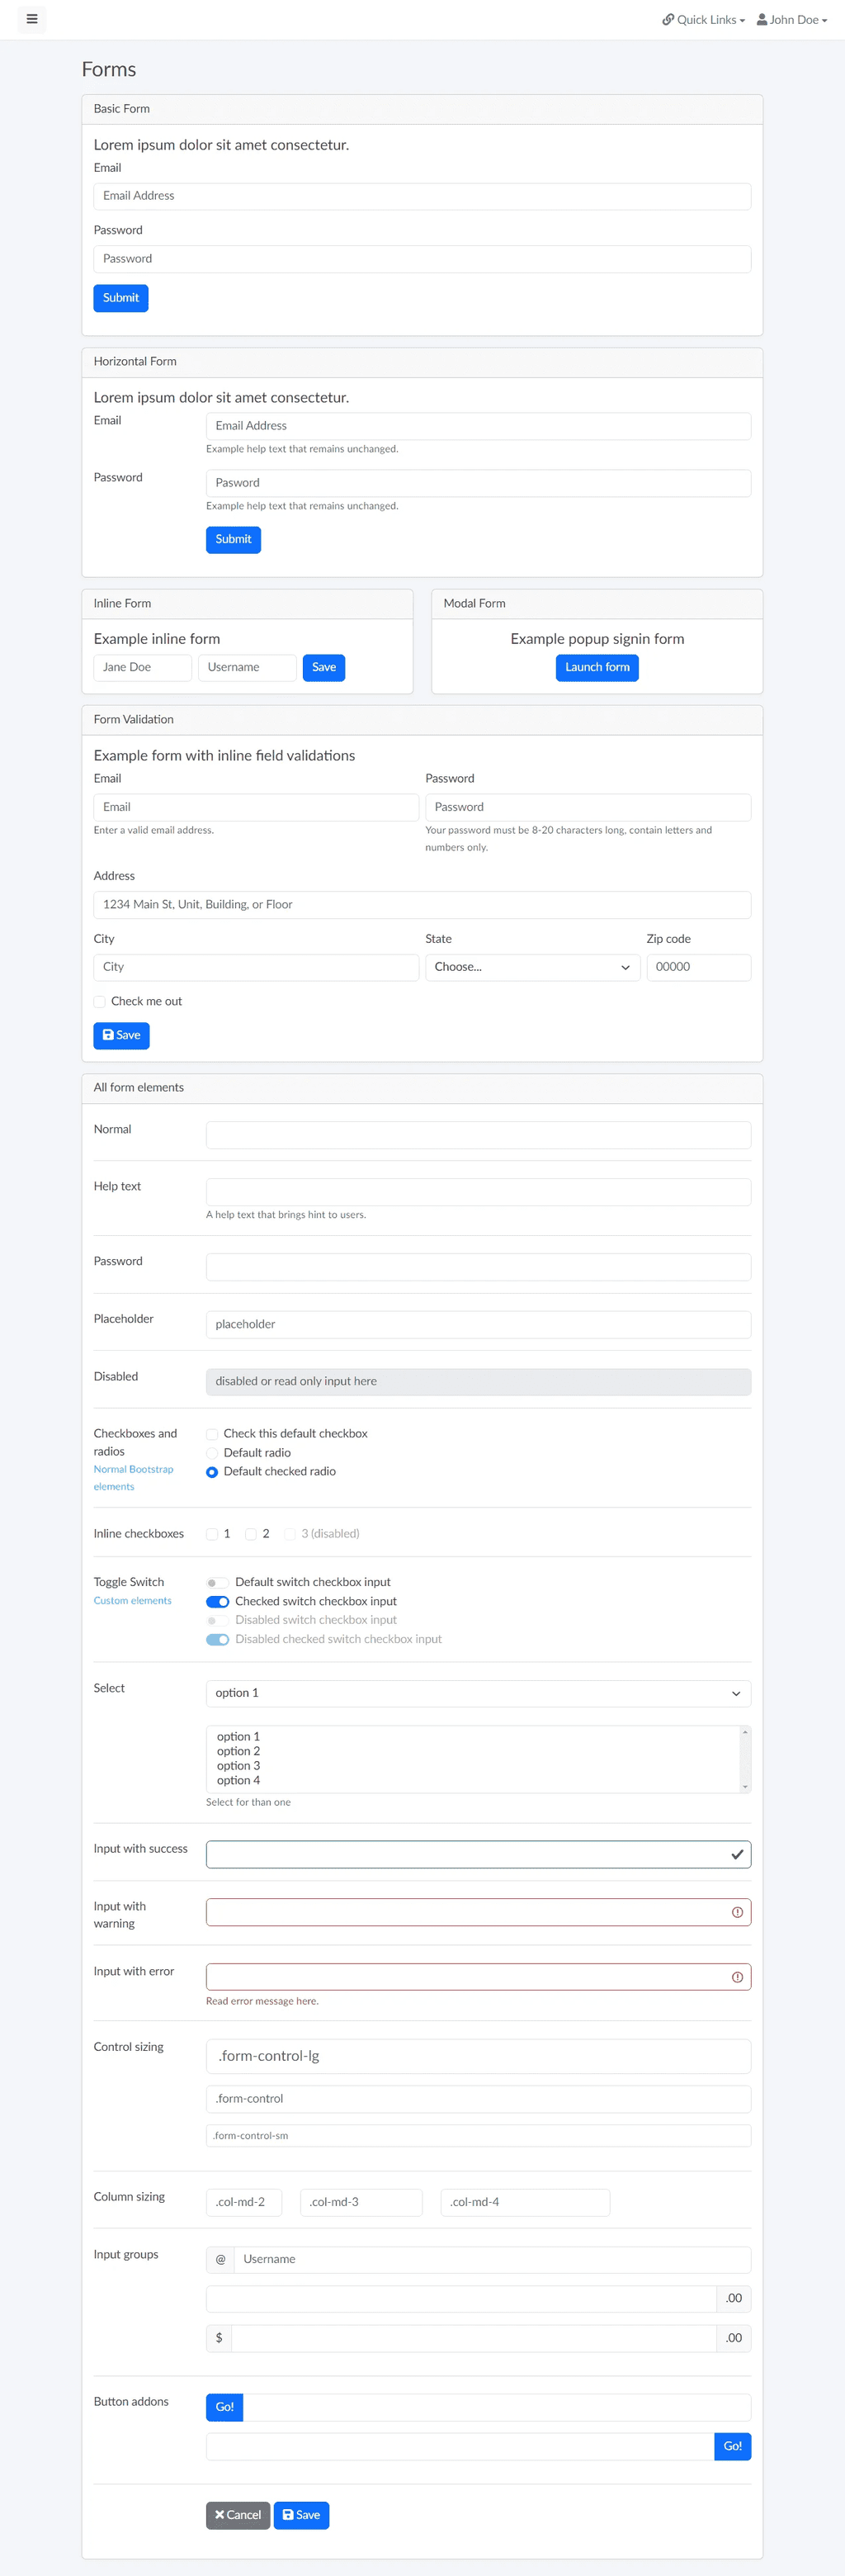This screenshot has width=845, height=2576.
Task: Click the Cancel button at the bottom
Action: 238,2515
